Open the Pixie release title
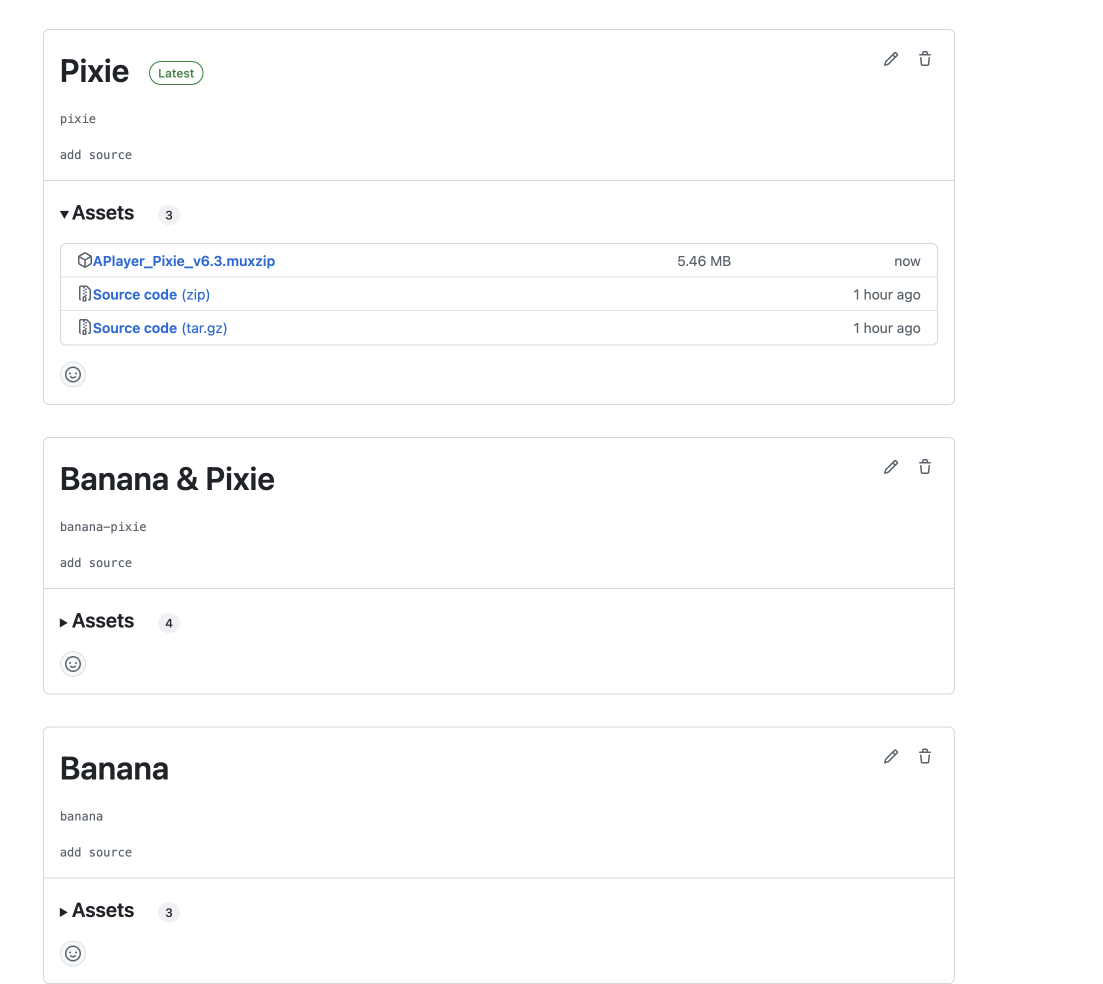Screen dimensions: 1103x984 pyautogui.click(x=94, y=72)
